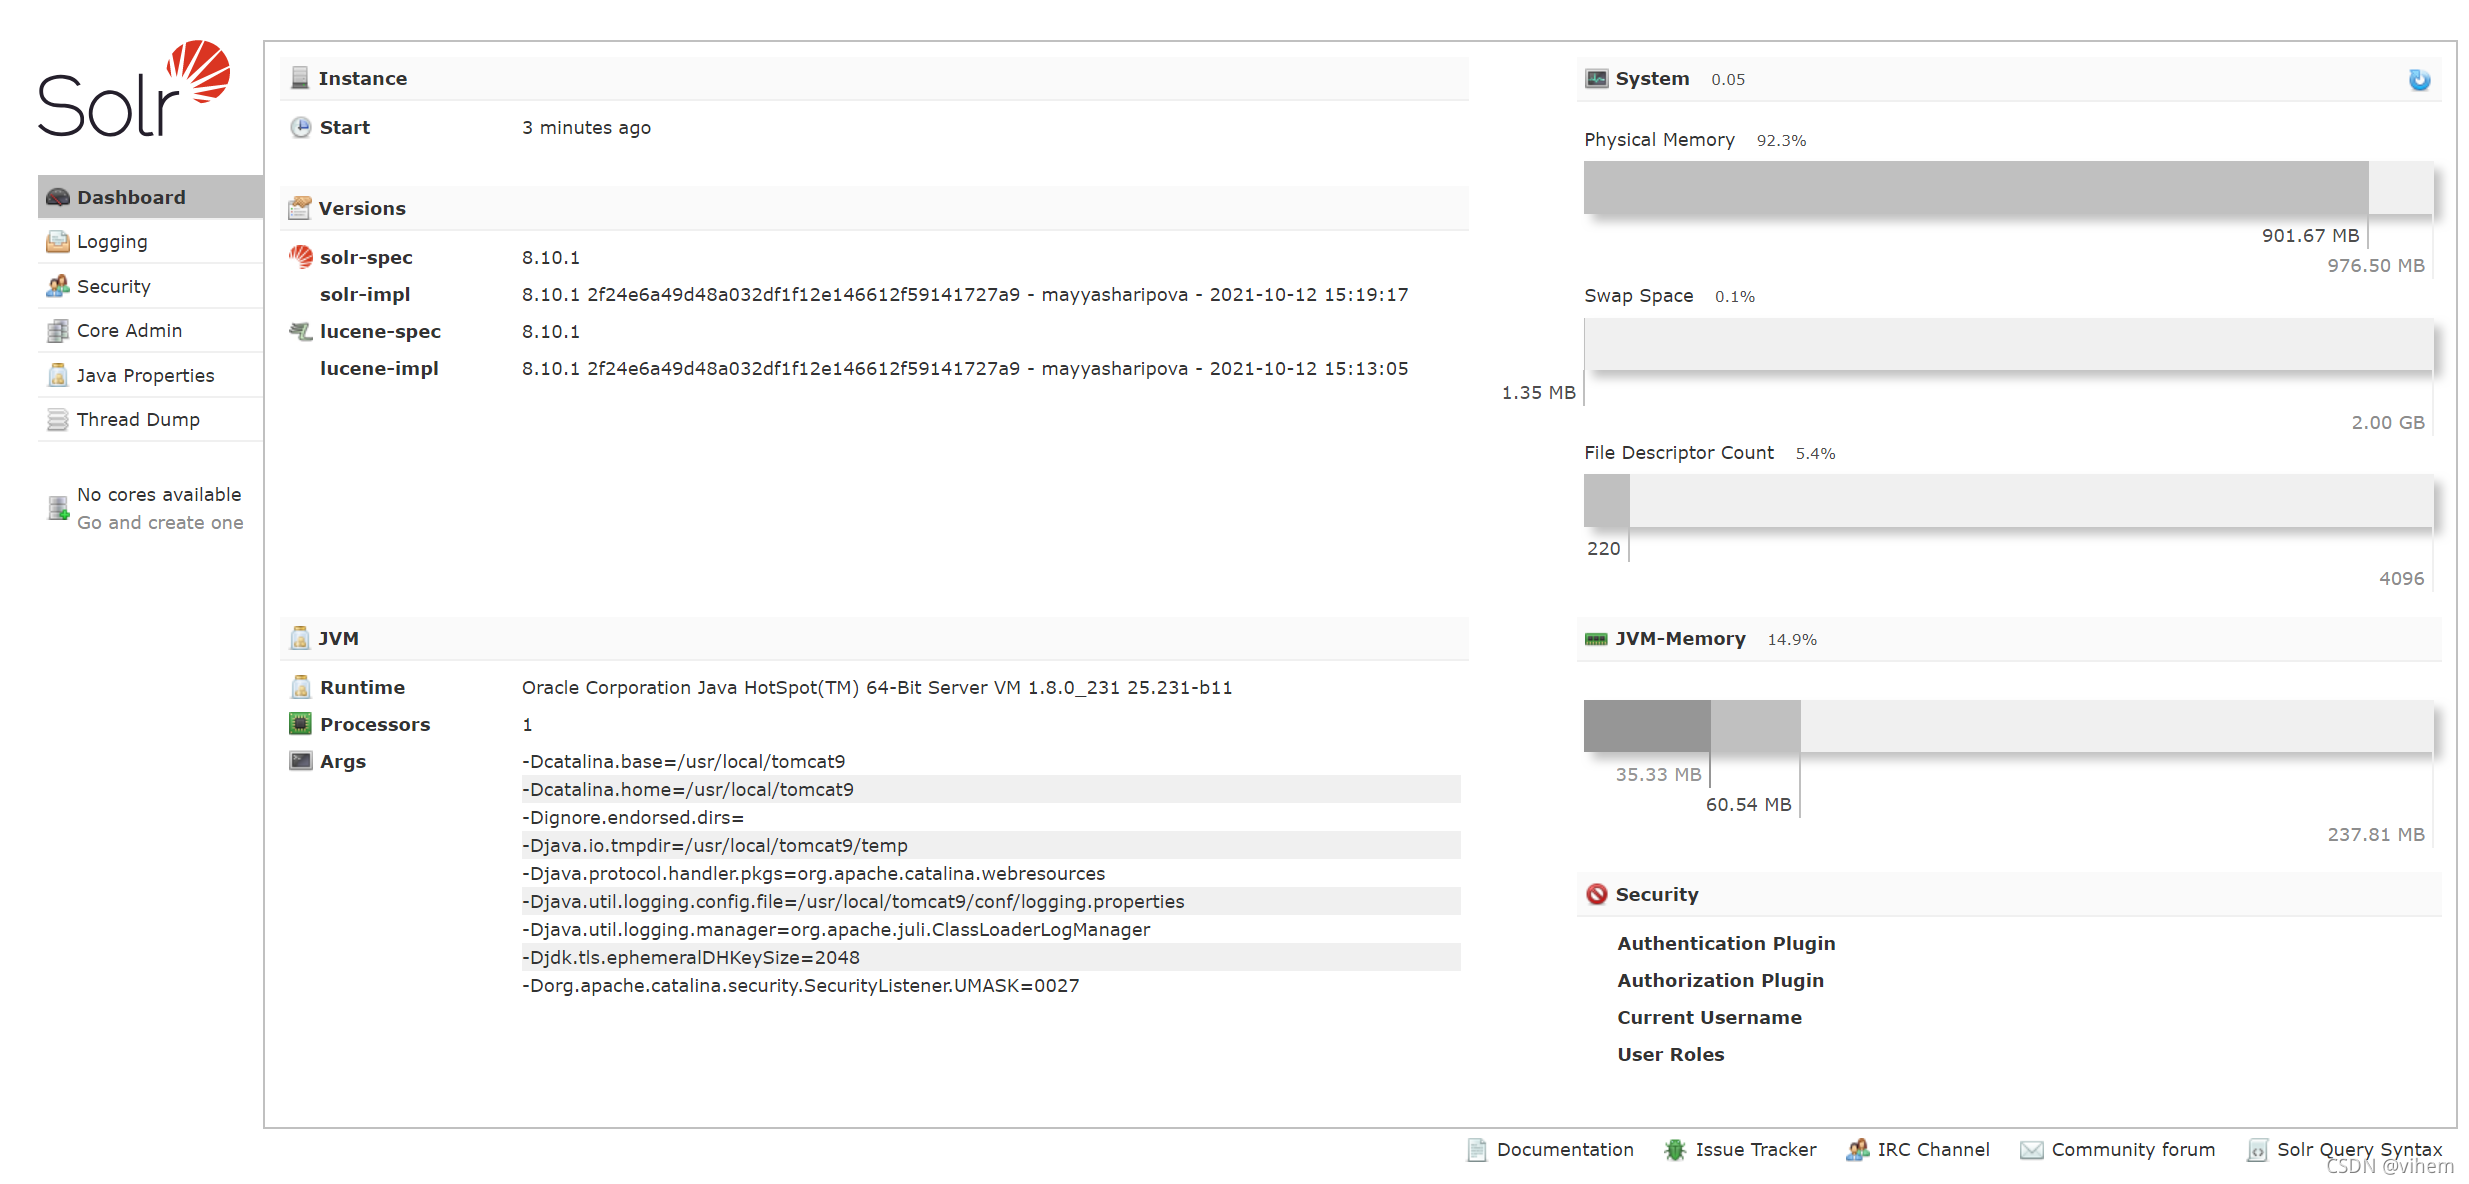Click the IRC Channel users icon

click(1857, 1150)
